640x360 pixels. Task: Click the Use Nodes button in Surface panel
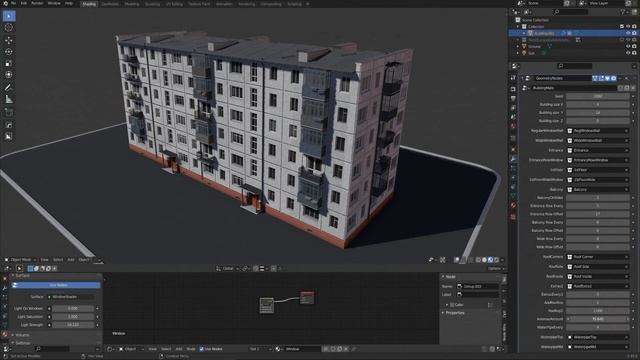(56, 285)
